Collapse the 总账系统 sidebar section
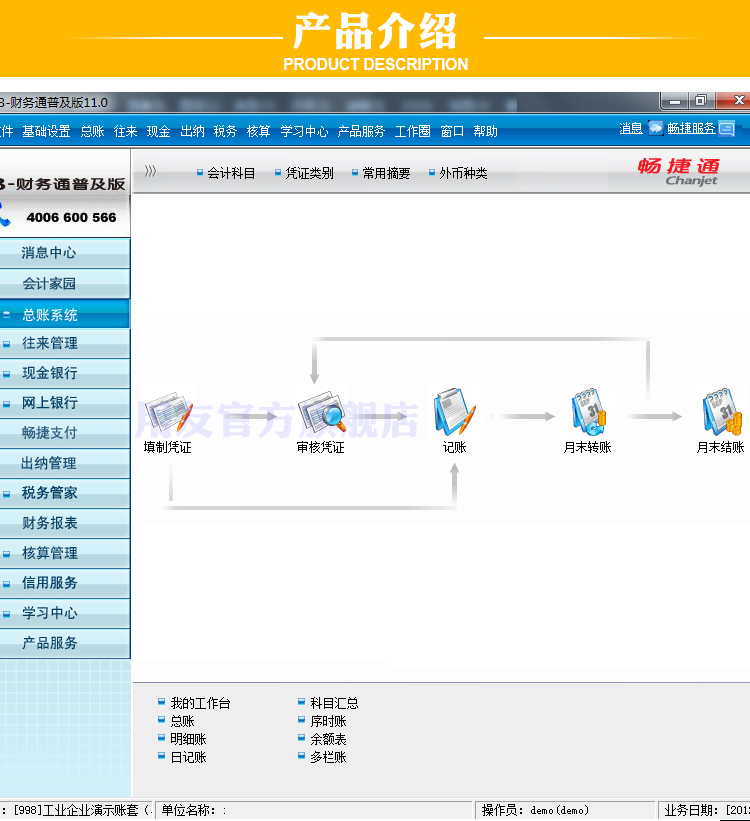Viewport: 750px width, 821px height. (64, 314)
